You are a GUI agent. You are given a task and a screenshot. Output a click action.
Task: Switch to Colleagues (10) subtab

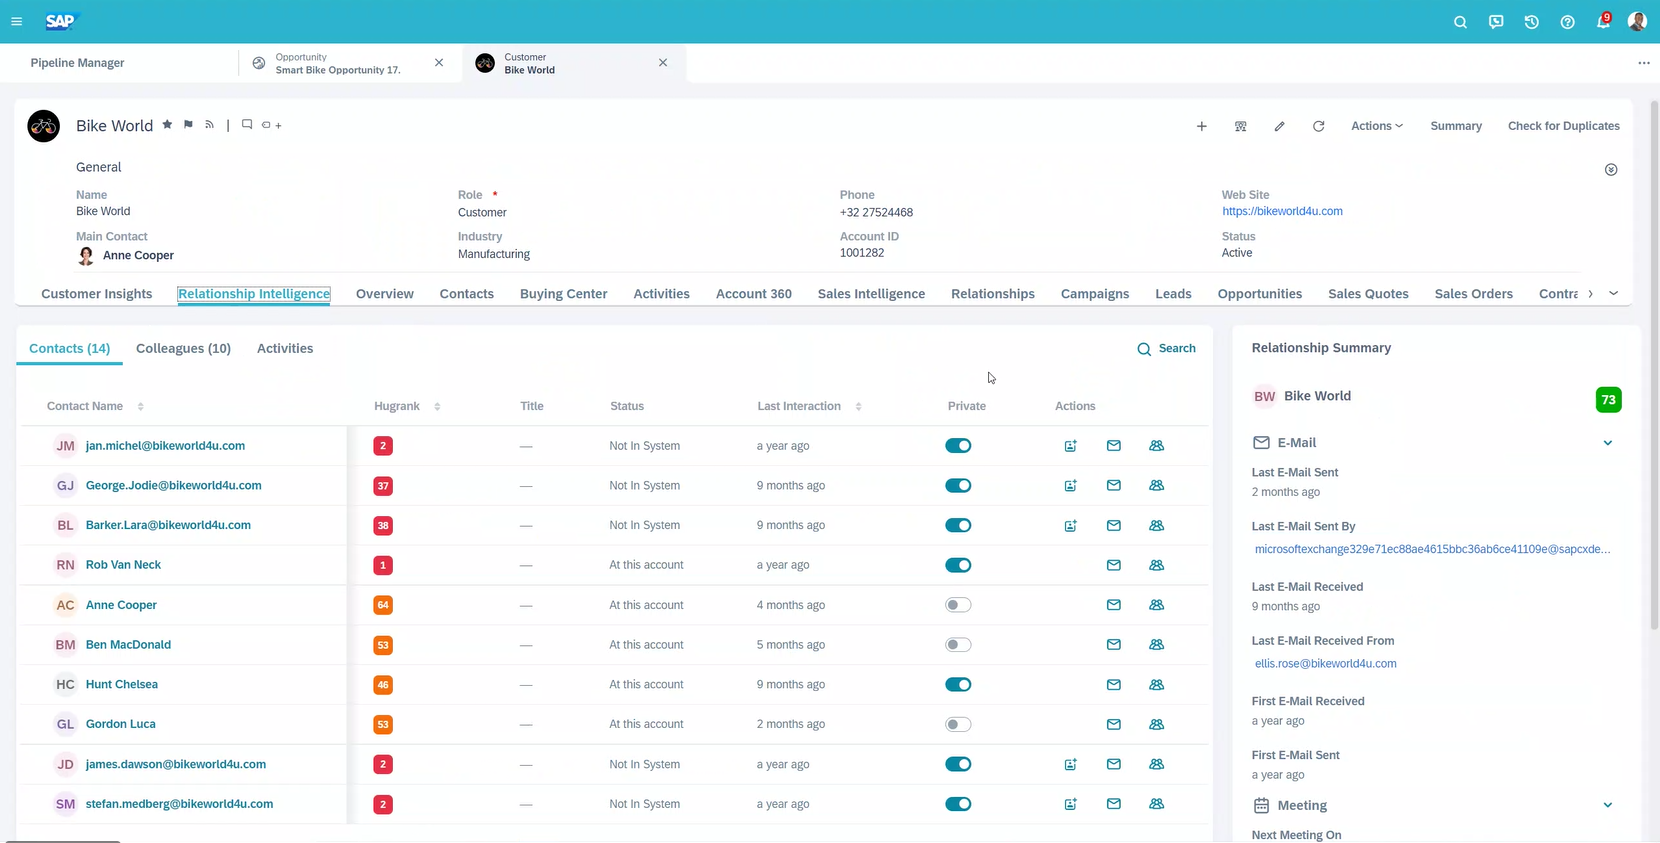tap(183, 348)
